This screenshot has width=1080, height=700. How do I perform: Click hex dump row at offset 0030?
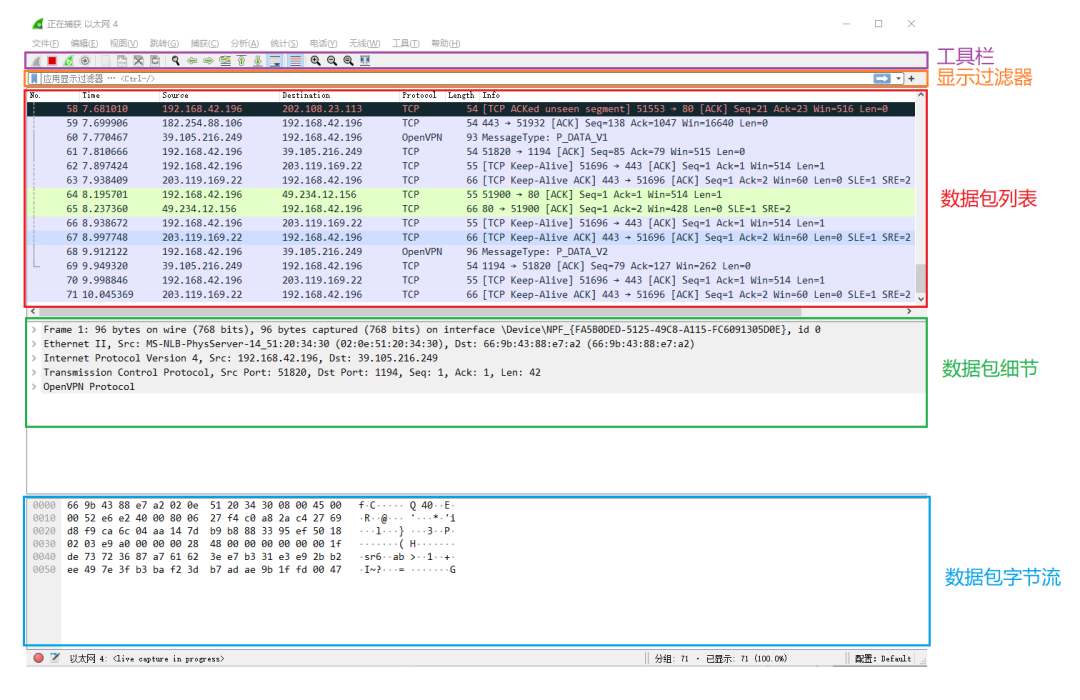(245, 544)
